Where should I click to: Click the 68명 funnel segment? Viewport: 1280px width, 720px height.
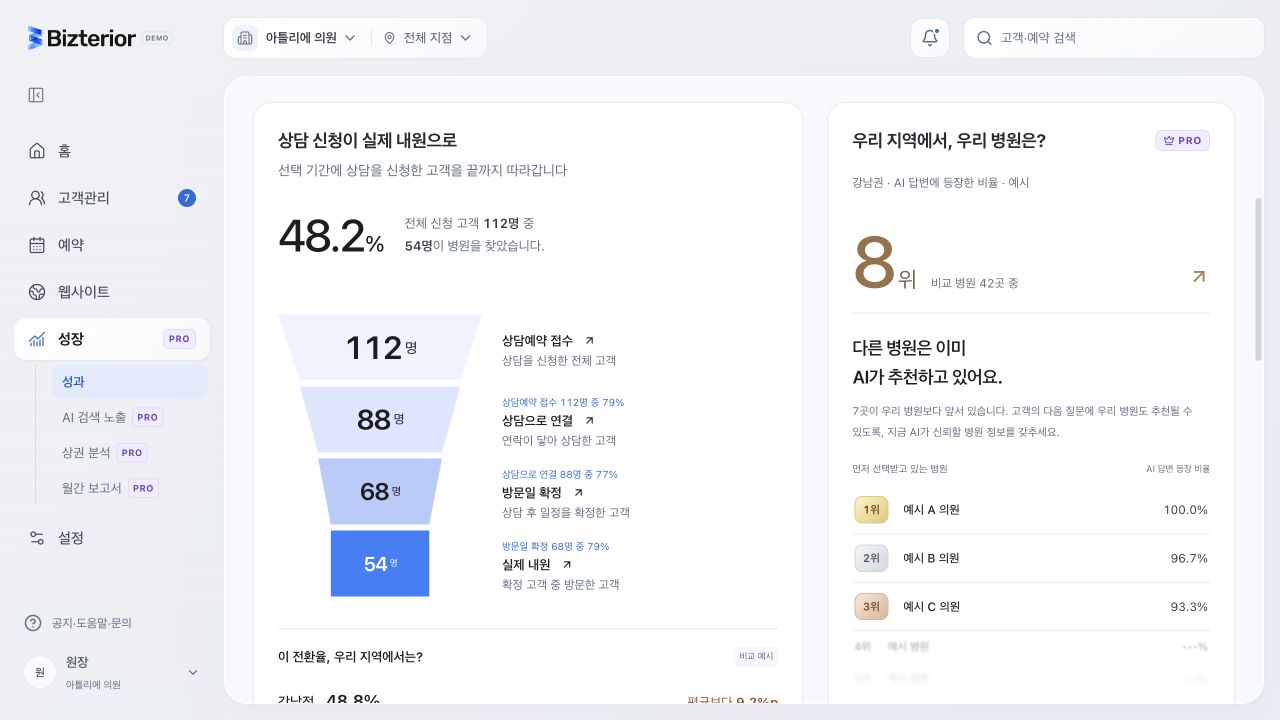(x=380, y=492)
